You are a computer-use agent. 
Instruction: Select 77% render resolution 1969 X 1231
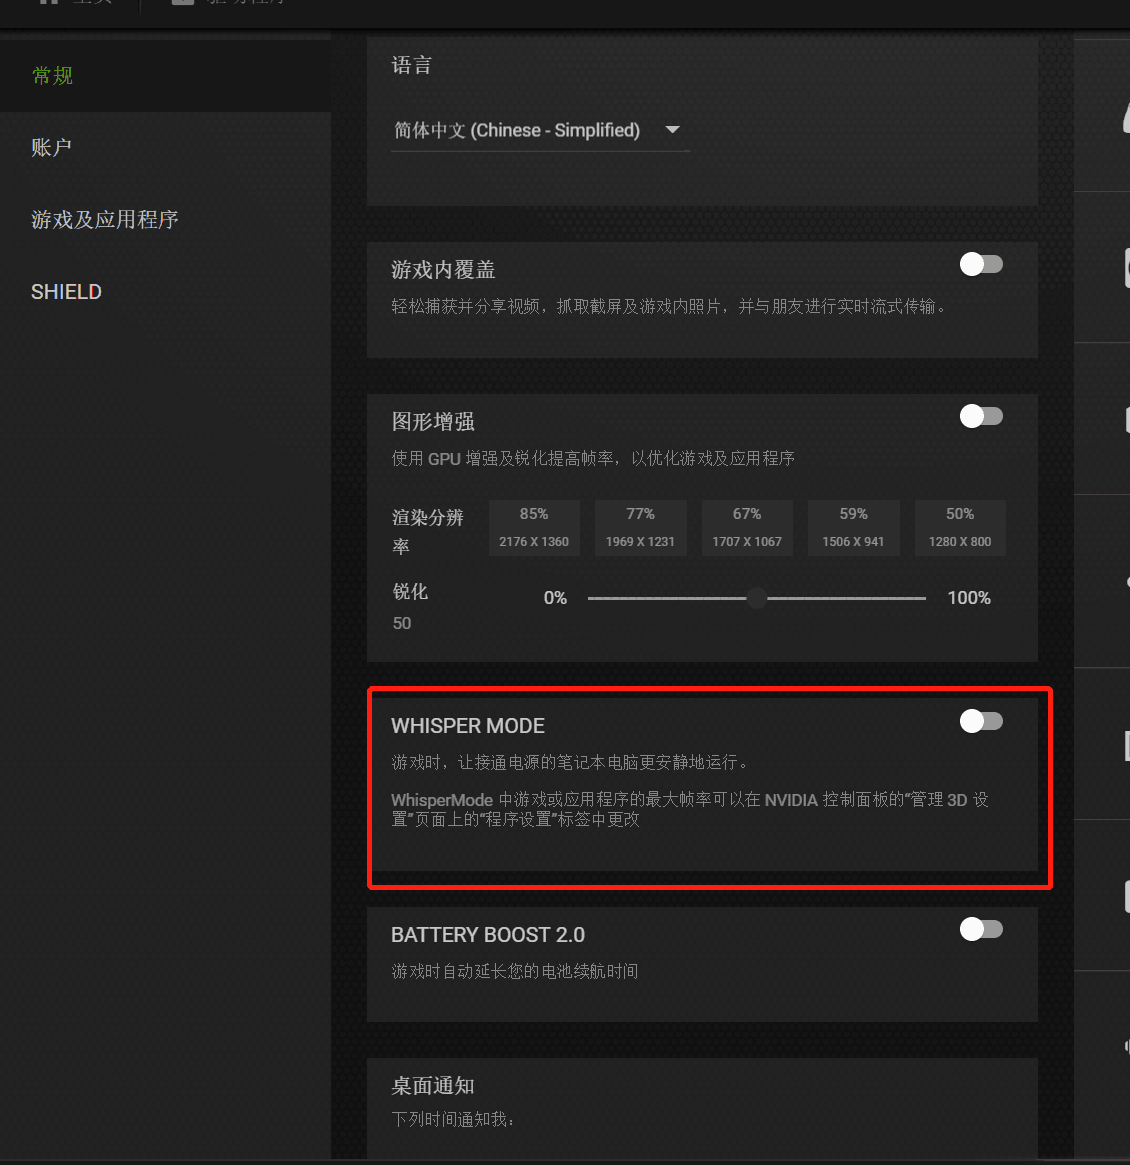(640, 528)
